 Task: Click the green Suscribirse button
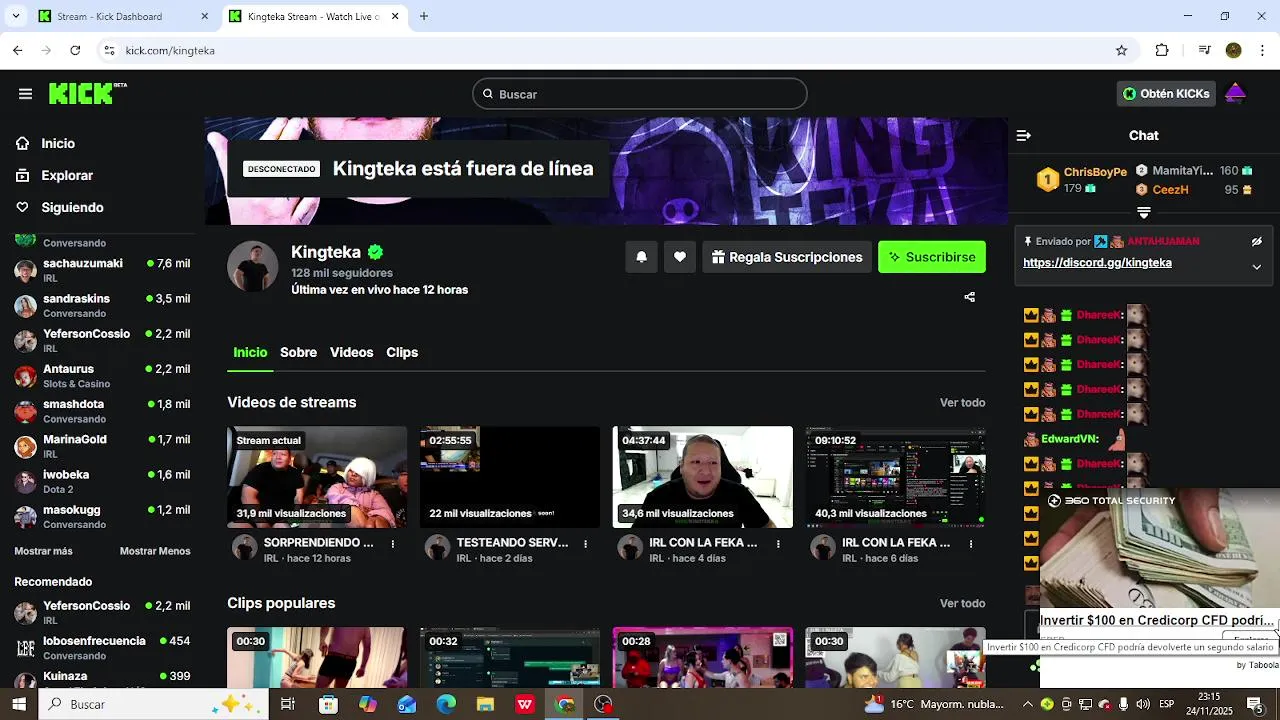(x=932, y=257)
